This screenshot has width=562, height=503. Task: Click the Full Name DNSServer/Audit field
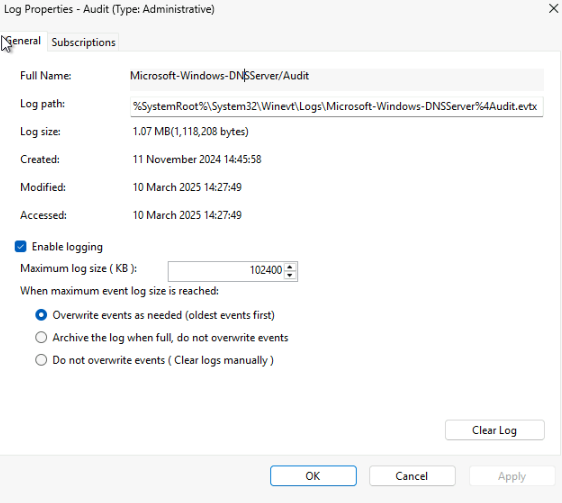337,76
